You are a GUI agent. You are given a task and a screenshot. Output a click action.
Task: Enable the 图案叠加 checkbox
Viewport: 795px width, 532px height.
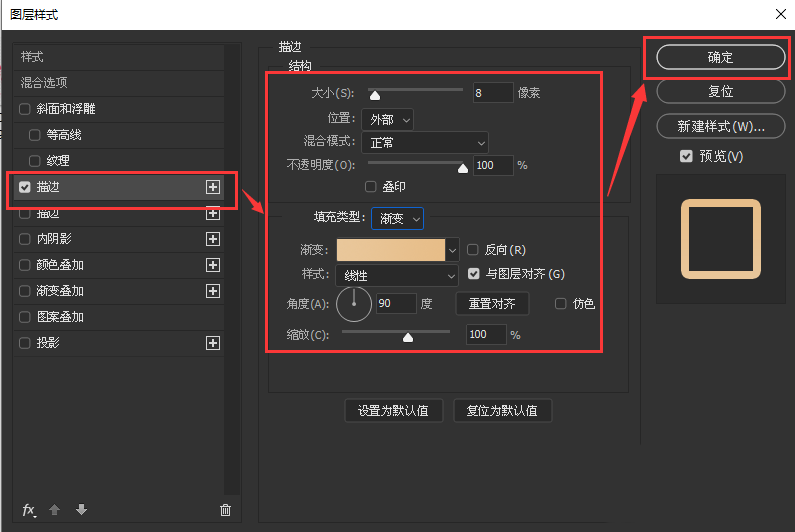pyautogui.click(x=24, y=317)
